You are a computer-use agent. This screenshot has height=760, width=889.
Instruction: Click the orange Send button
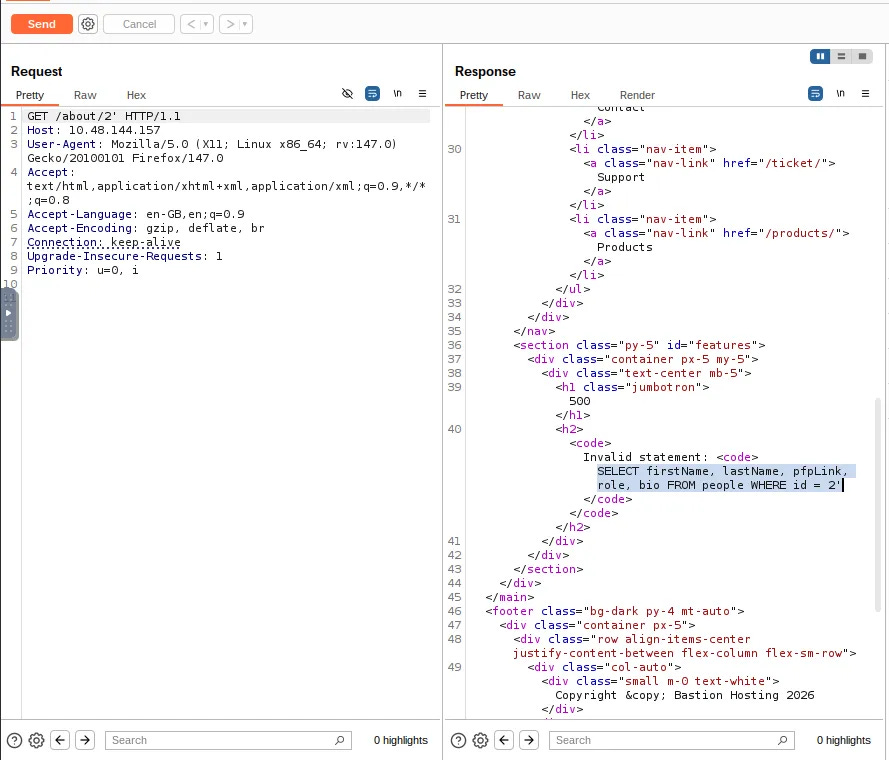tap(41, 24)
